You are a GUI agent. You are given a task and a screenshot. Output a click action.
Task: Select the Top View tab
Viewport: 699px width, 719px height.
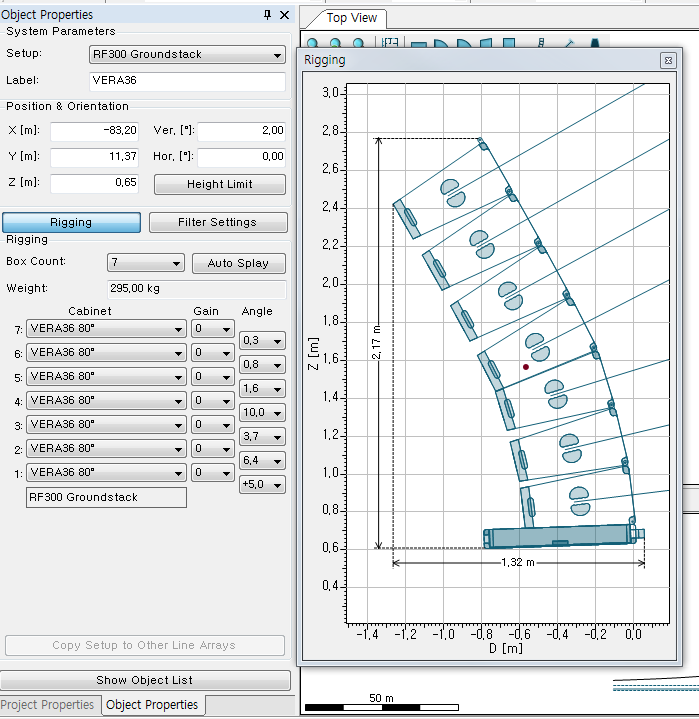(351, 18)
